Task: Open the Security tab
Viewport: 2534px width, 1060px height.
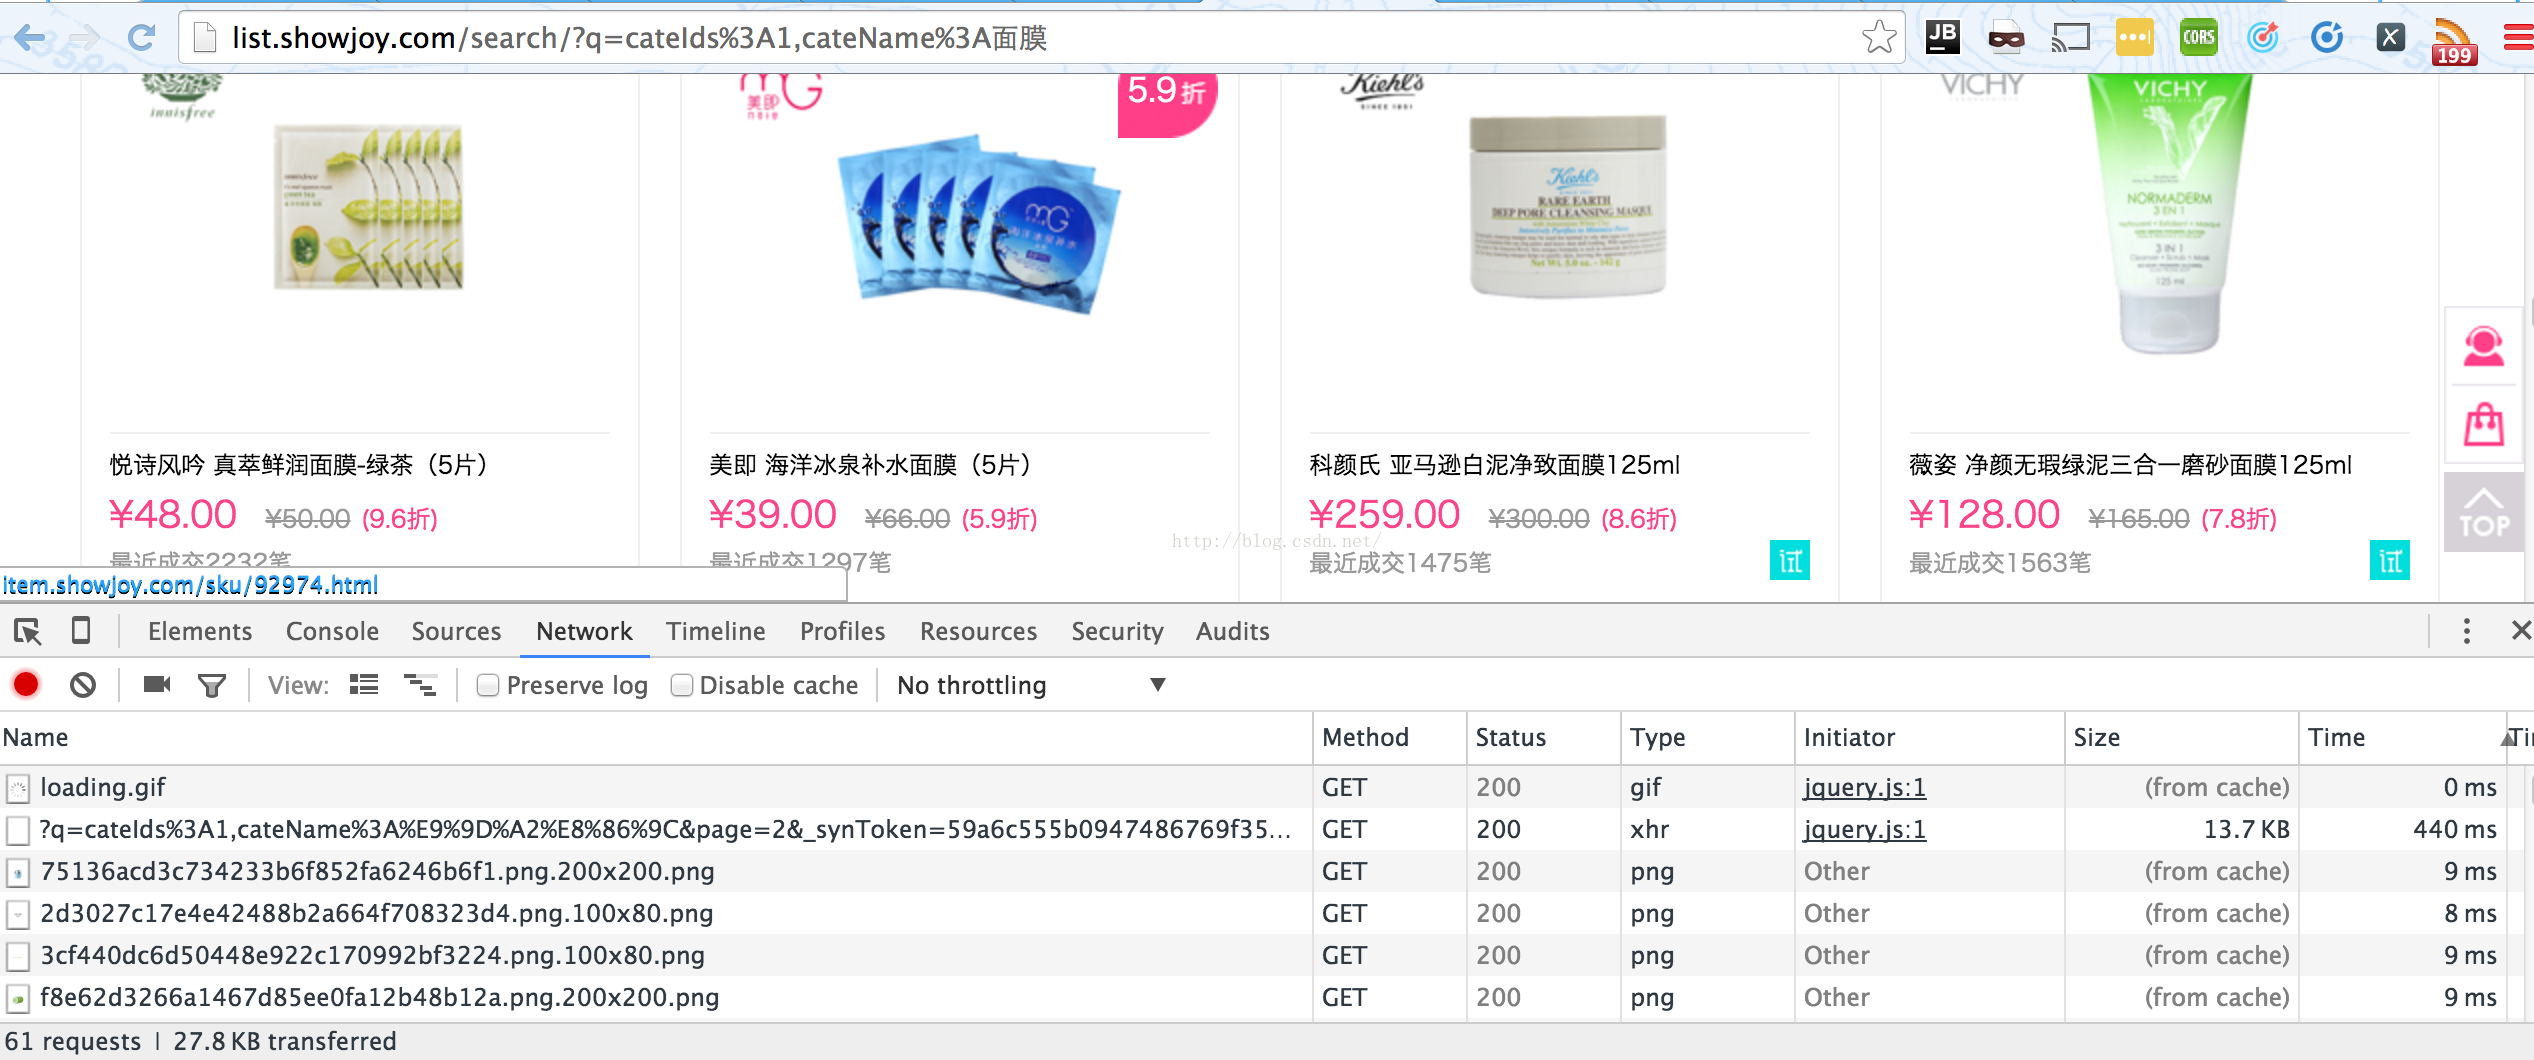Action: pos(1117,631)
